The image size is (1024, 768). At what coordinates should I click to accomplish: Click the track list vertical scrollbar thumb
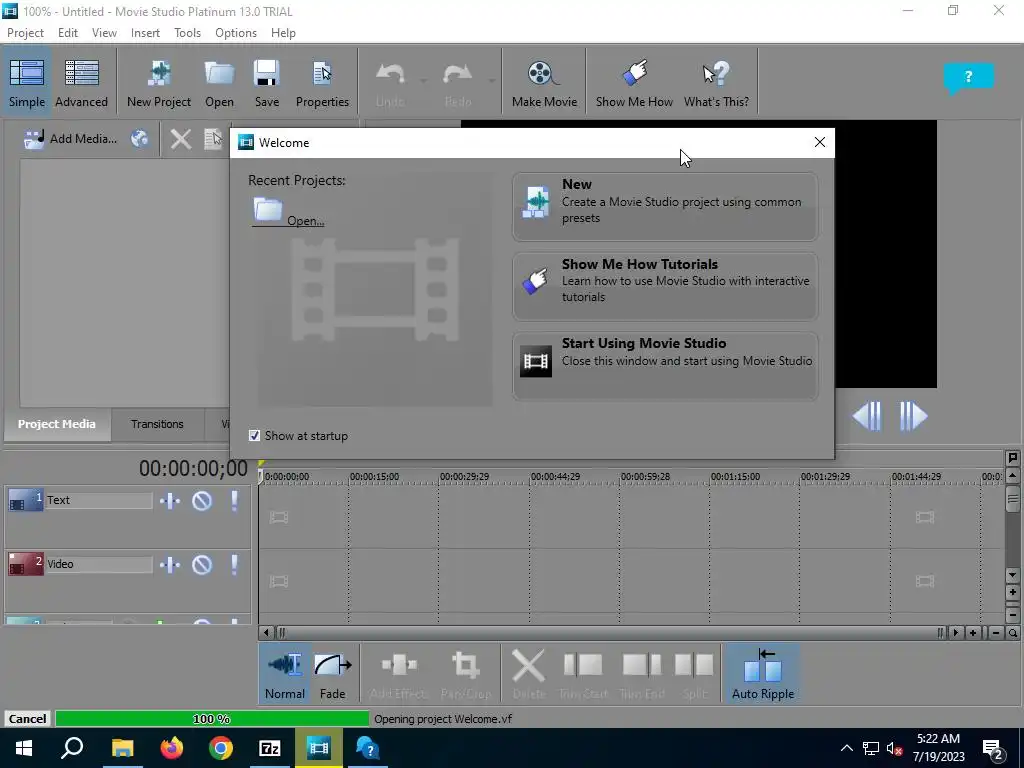point(1012,499)
